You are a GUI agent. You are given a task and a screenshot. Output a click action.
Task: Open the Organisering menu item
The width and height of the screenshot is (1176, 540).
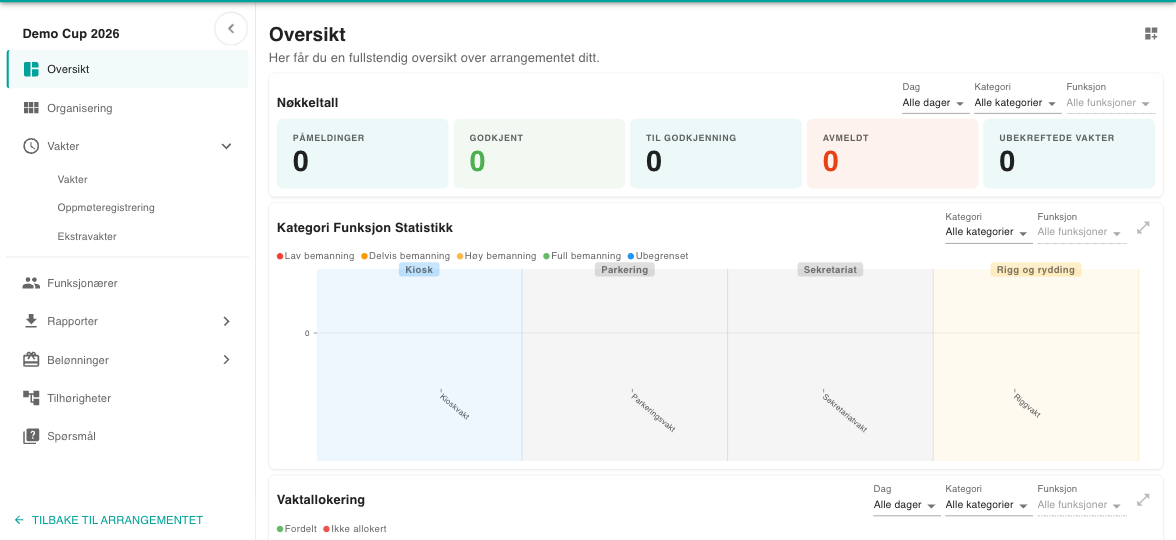[128, 108]
